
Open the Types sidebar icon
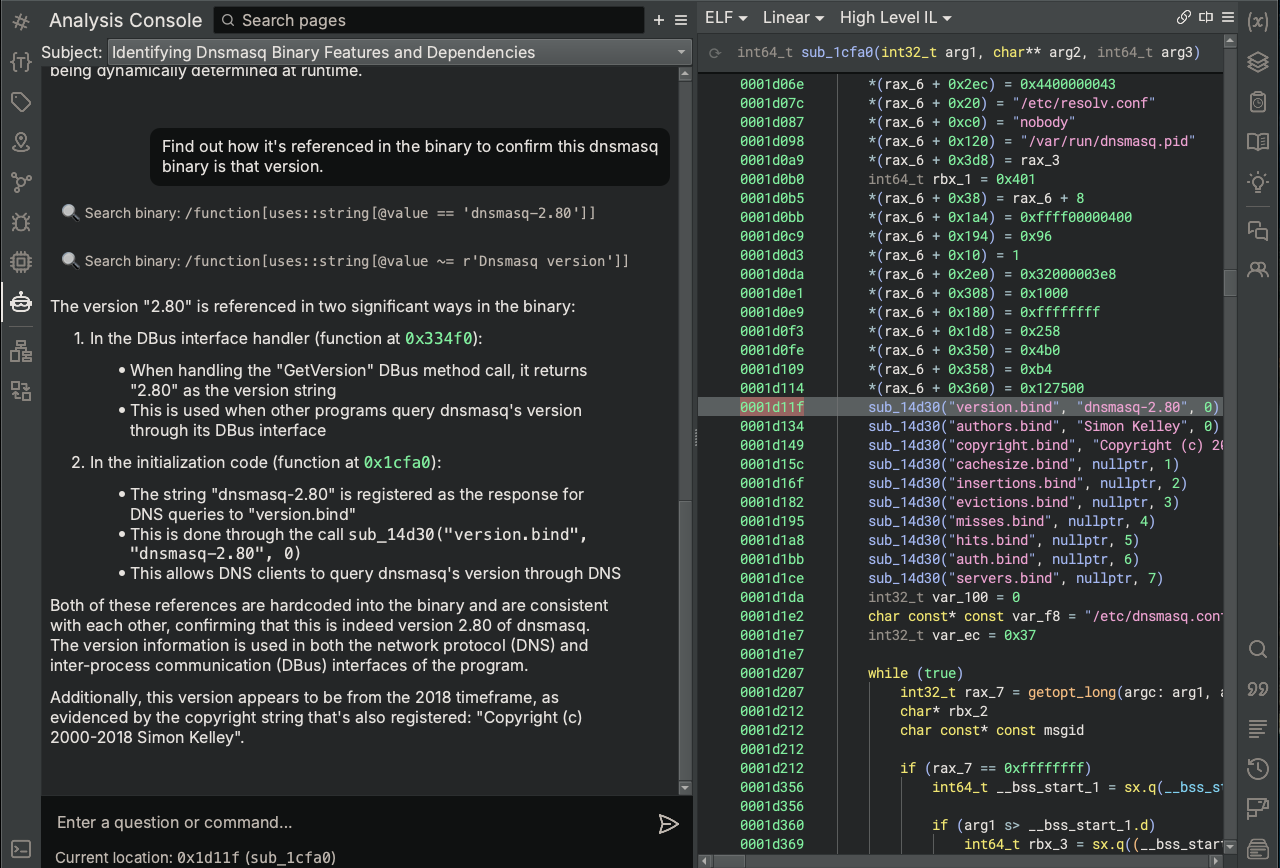coord(20,62)
